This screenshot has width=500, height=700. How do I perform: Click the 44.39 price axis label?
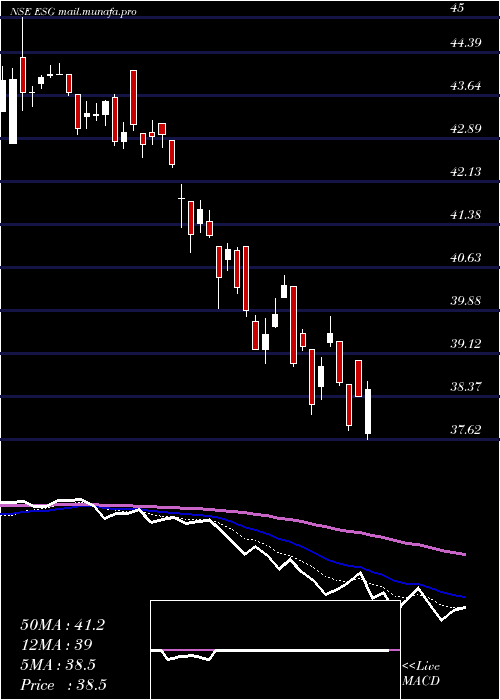(466, 43)
